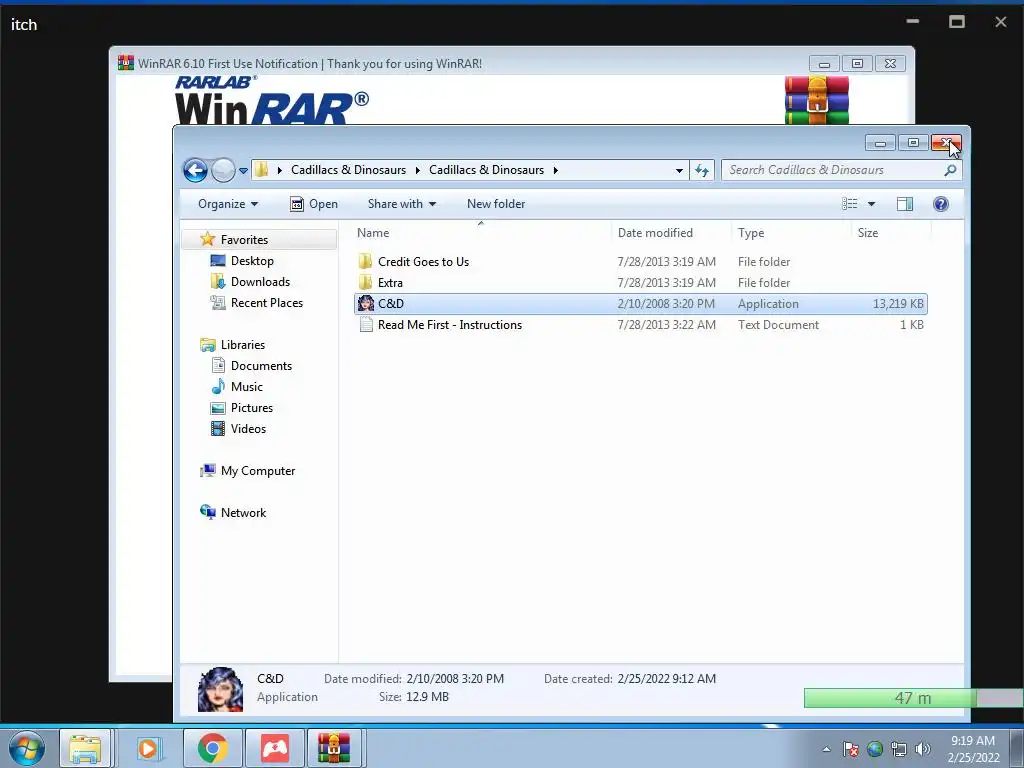Expand the first breadcrumb arrow before Cadillacs & Dinosaurs
Image resolution: width=1024 pixels, height=768 pixels.
tap(280, 170)
